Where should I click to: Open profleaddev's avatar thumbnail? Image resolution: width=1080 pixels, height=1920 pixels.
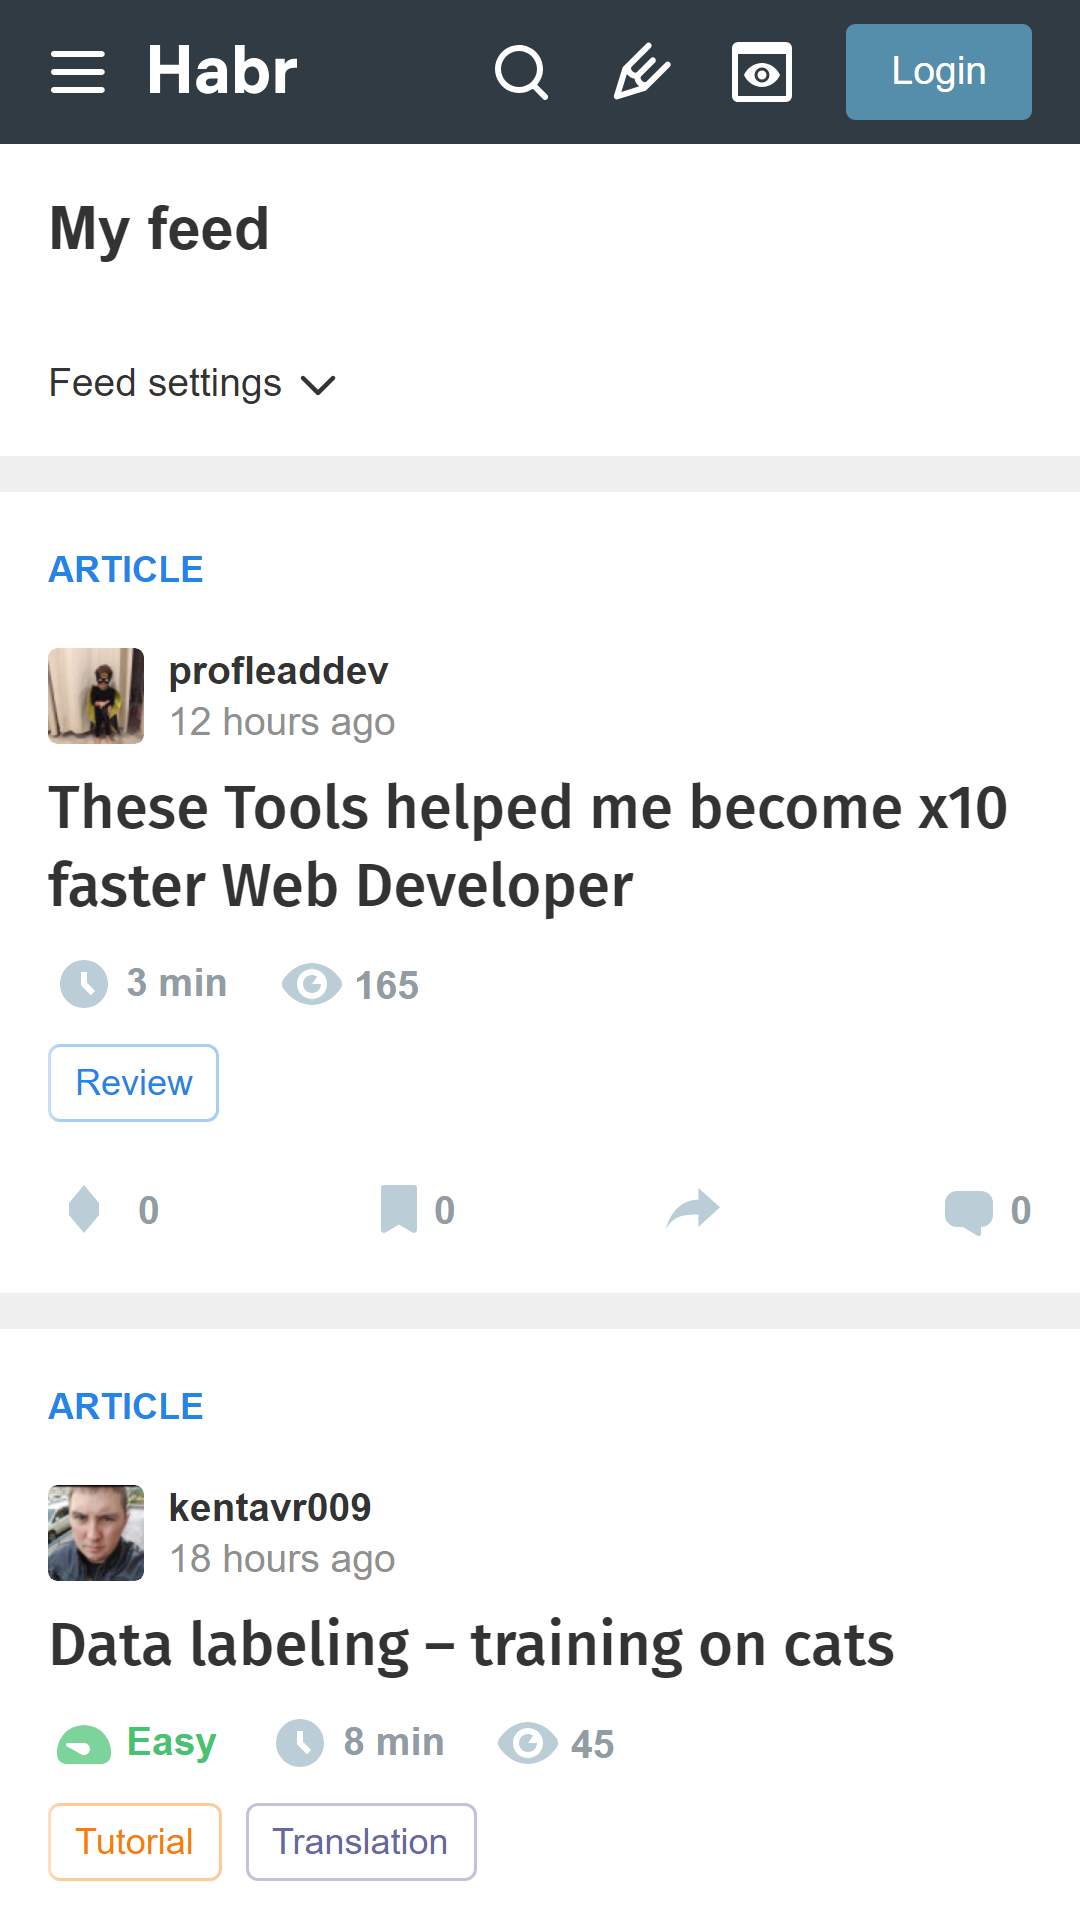click(96, 696)
